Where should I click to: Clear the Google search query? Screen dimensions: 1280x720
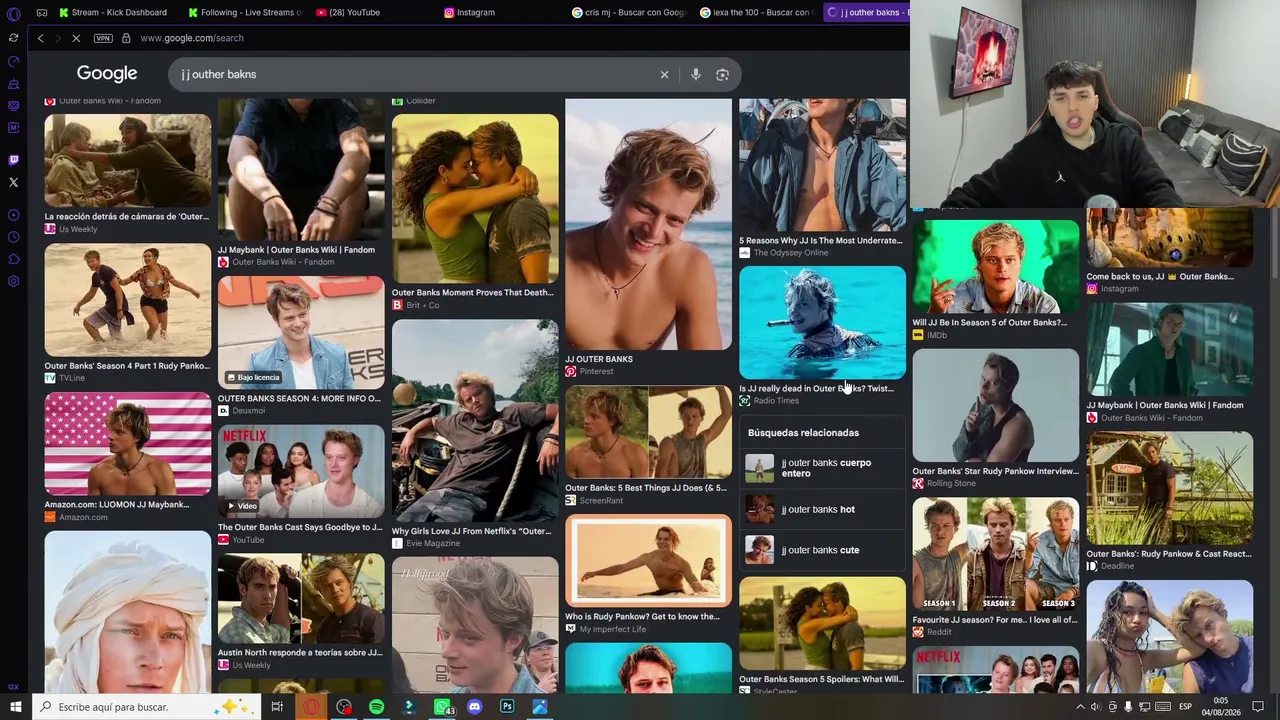click(664, 74)
